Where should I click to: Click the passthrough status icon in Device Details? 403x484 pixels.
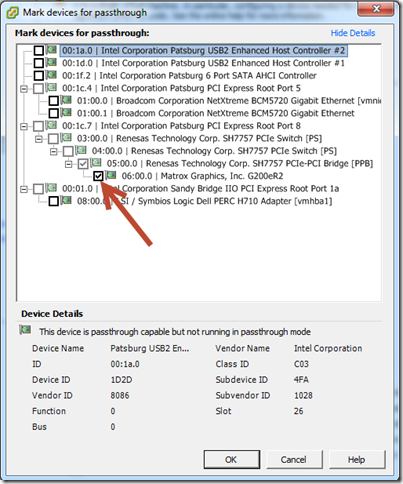pyautogui.click(x=25, y=331)
